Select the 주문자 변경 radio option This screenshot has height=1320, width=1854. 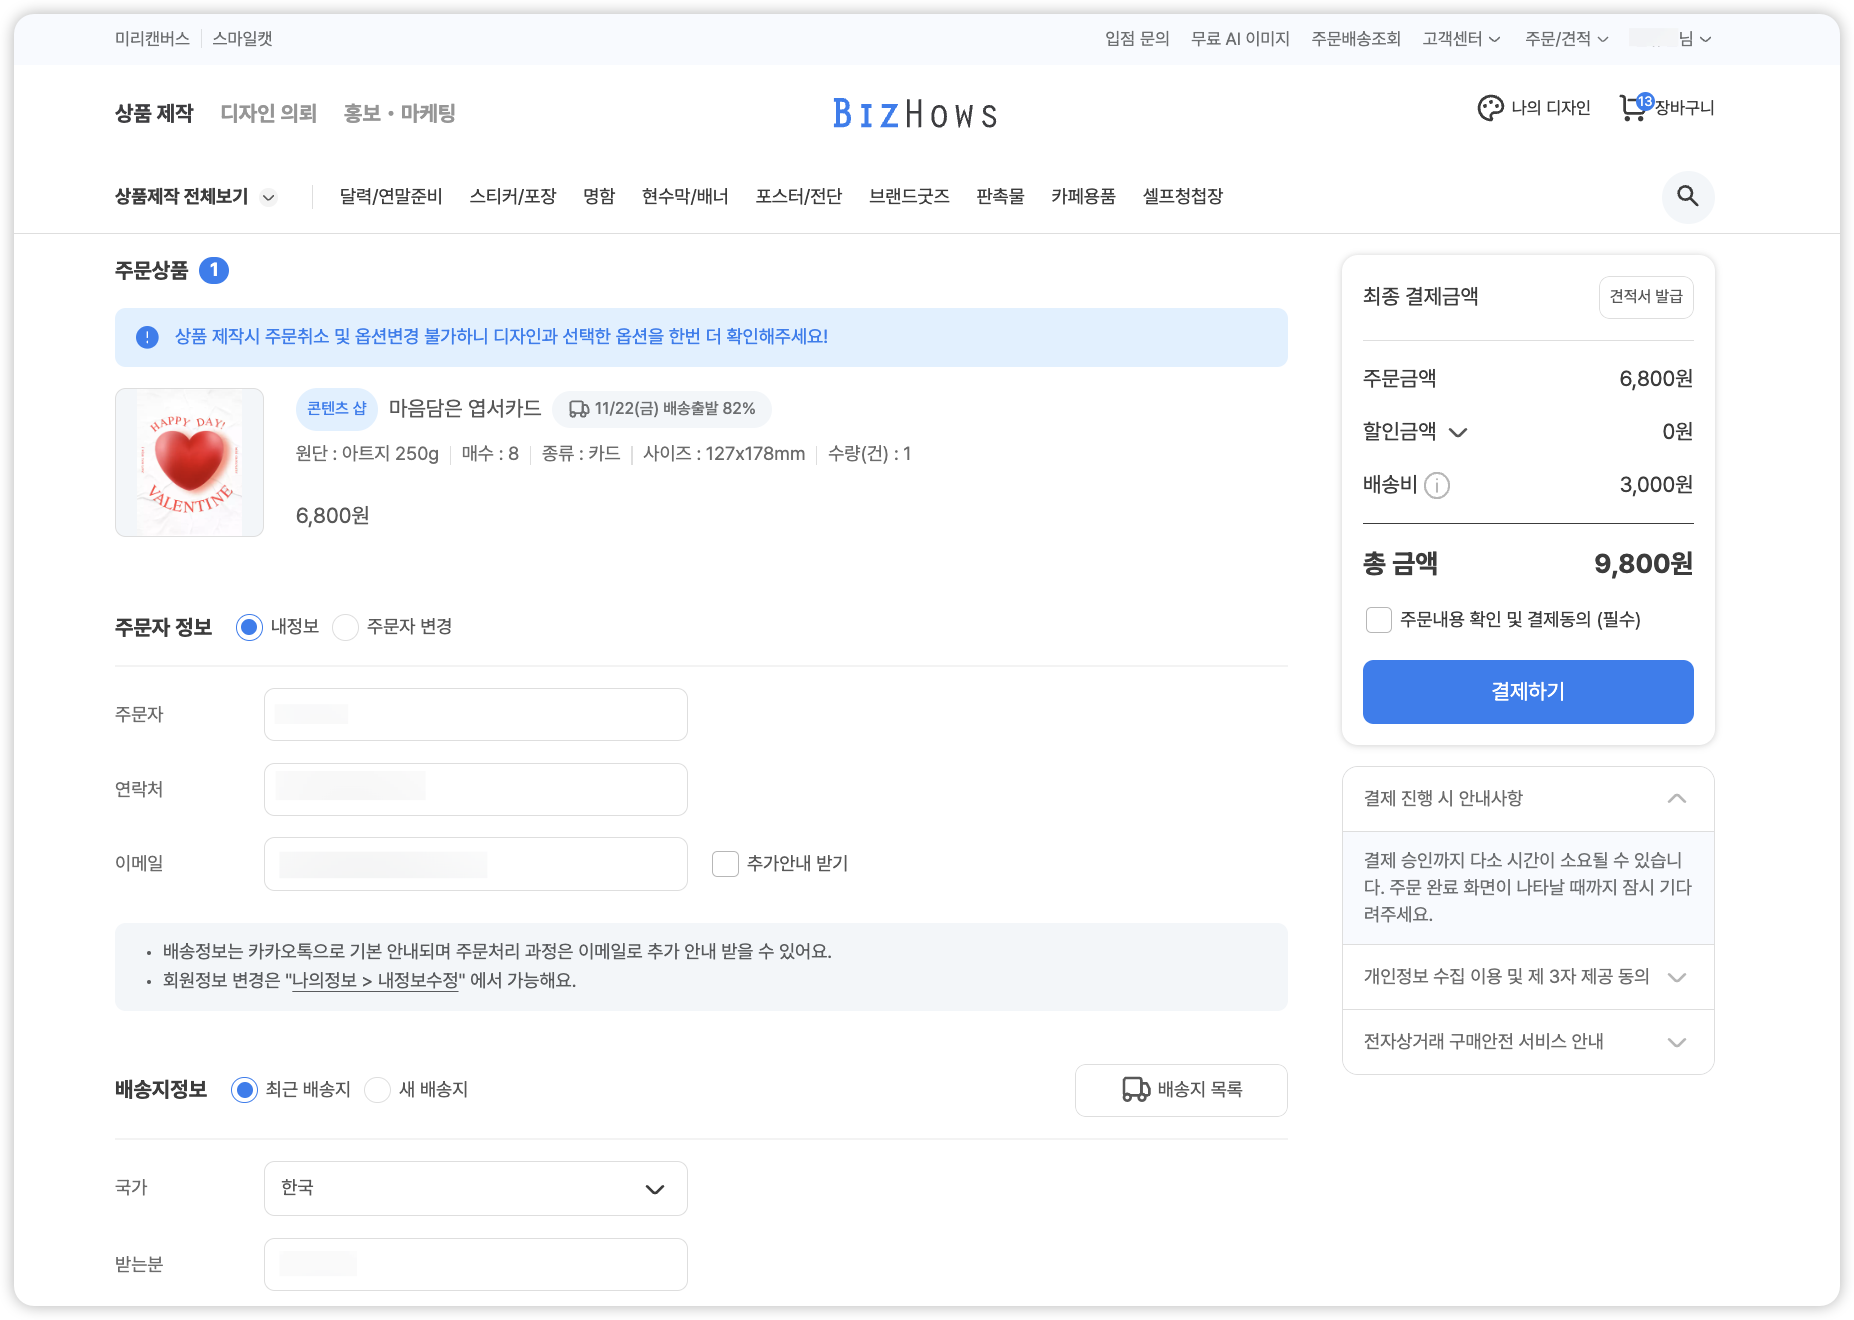pos(345,627)
